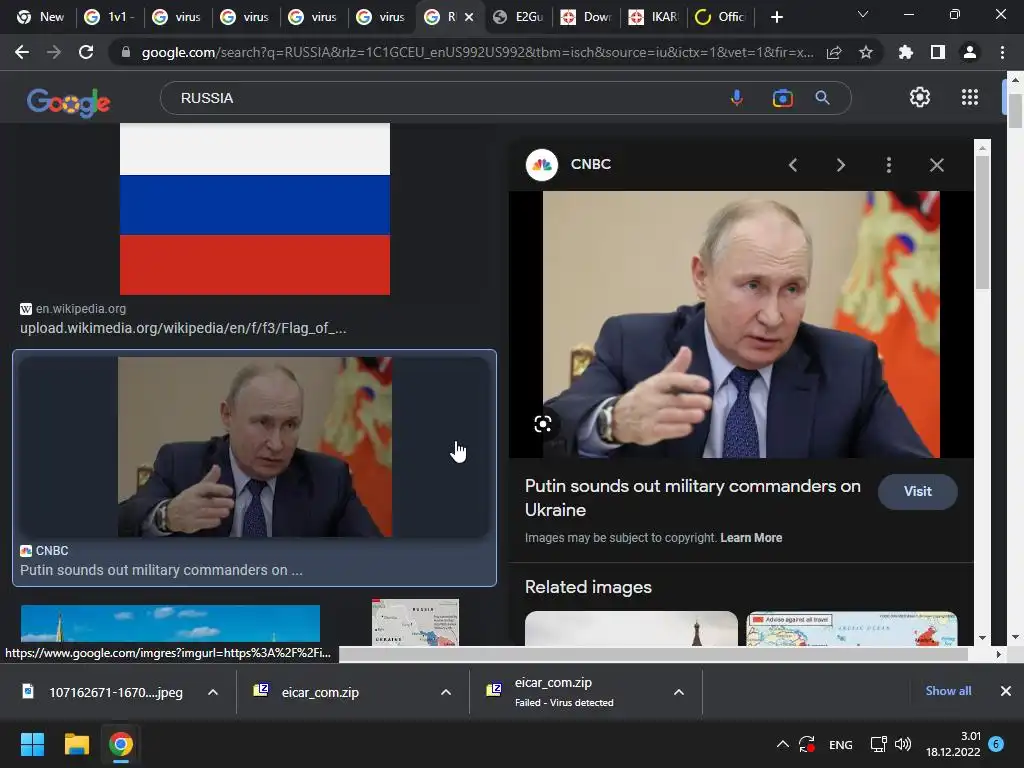Screen dimensions: 1024x768
Task: Switch to the New tab
Action: pos(41,17)
